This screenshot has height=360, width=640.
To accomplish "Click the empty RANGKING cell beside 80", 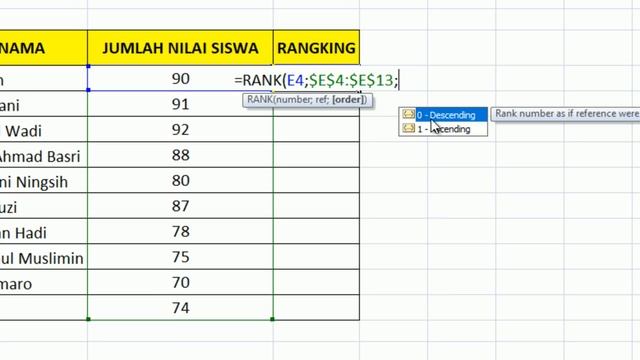I will coord(316,180).
